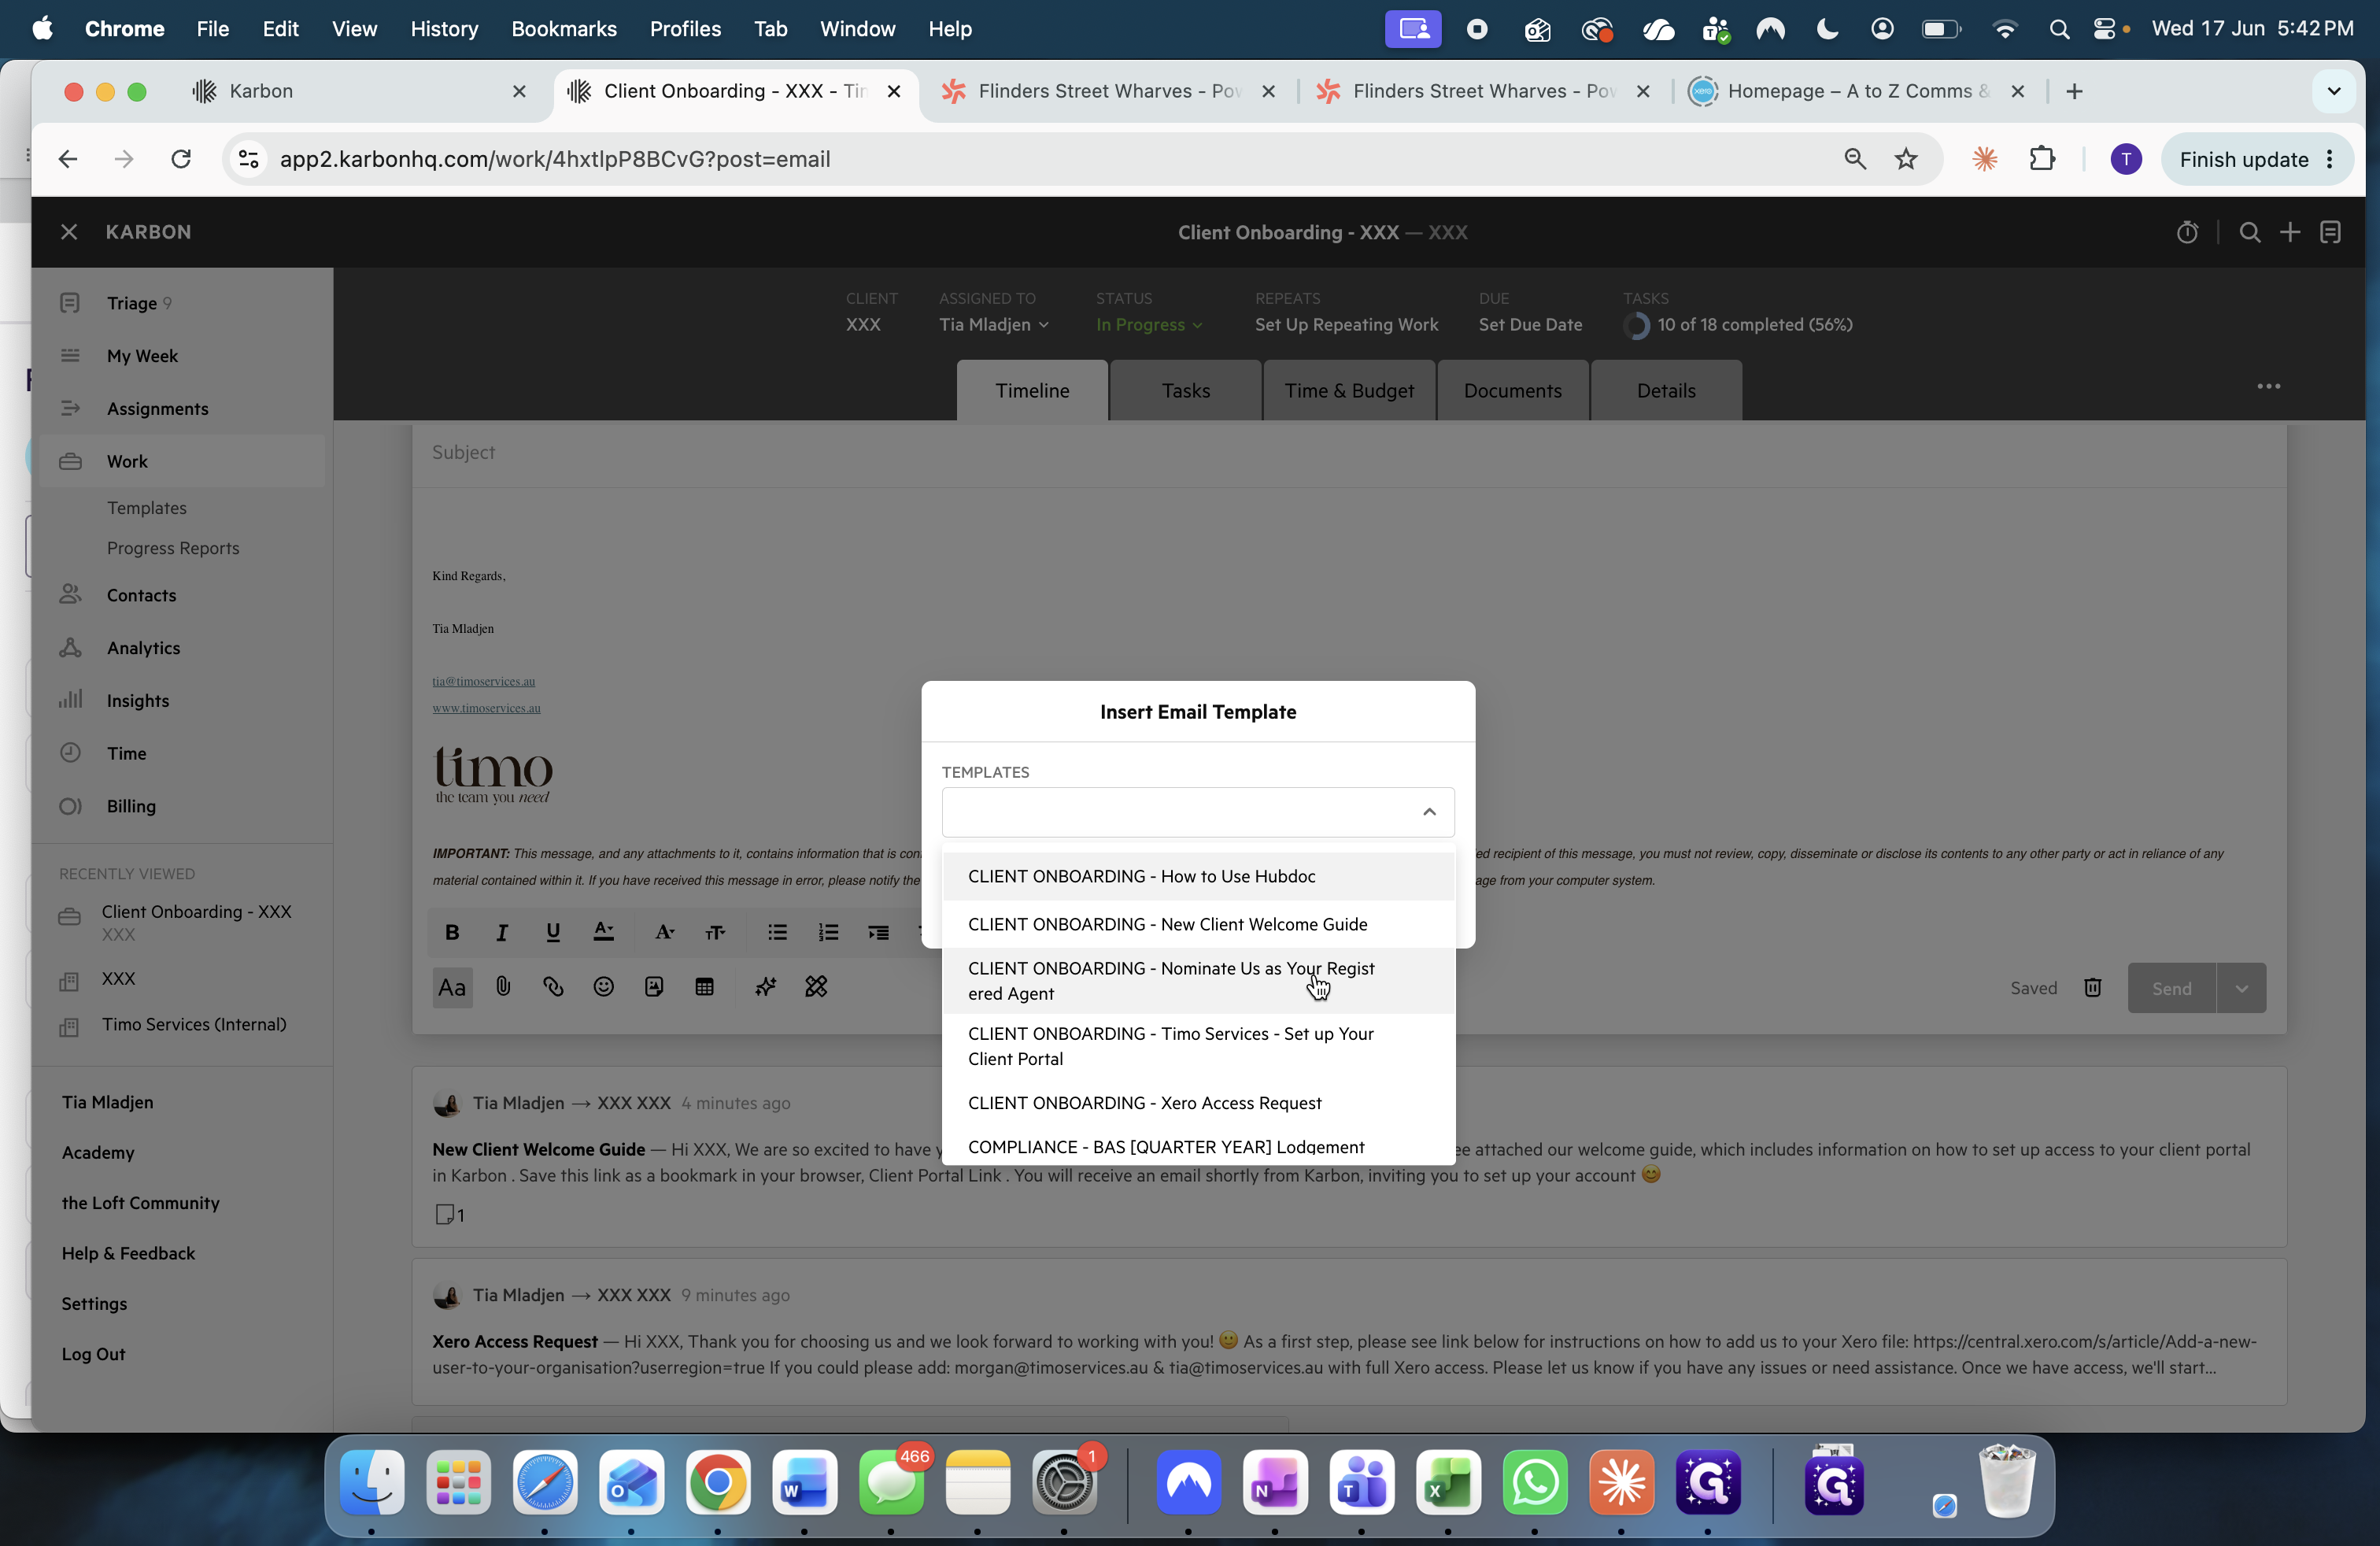Close the Karbon sidebar with X
Screen dimensions: 2380x1546
click(x=69, y=232)
